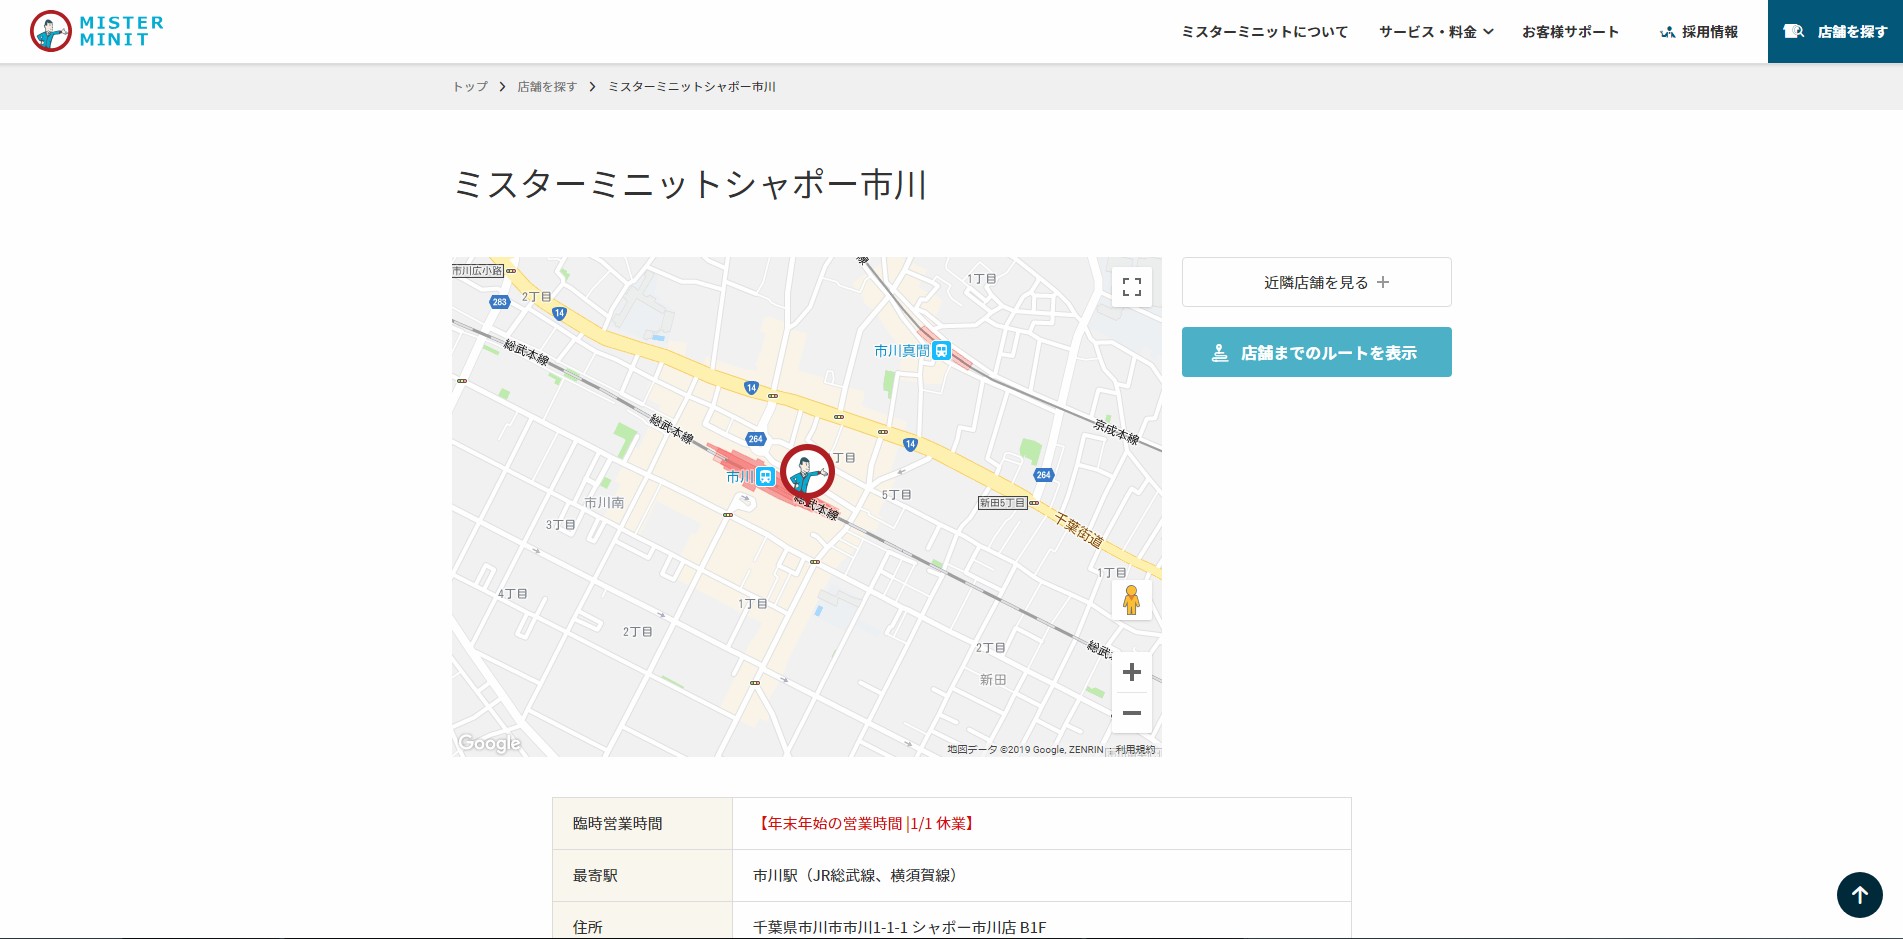1903x939 pixels.
Task: Click the 京成本線 railway label
Action: [1116, 432]
